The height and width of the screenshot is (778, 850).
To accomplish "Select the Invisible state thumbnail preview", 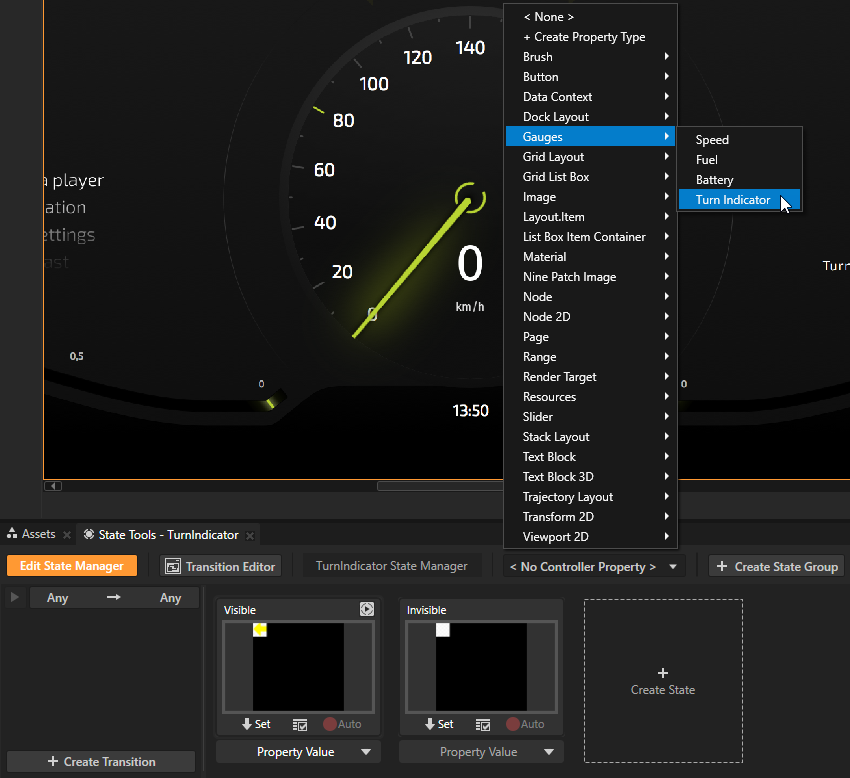I will (481, 666).
